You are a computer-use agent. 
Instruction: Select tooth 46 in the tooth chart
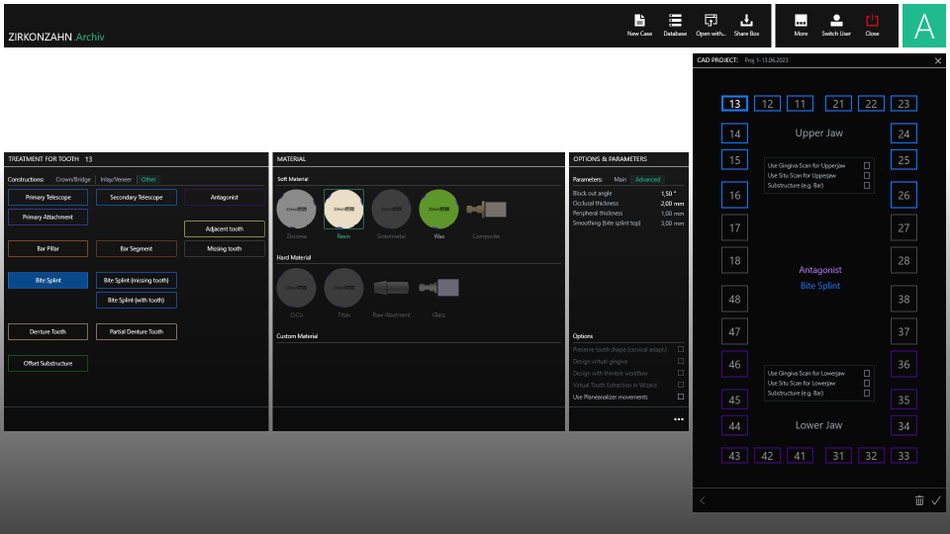click(734, 364)
